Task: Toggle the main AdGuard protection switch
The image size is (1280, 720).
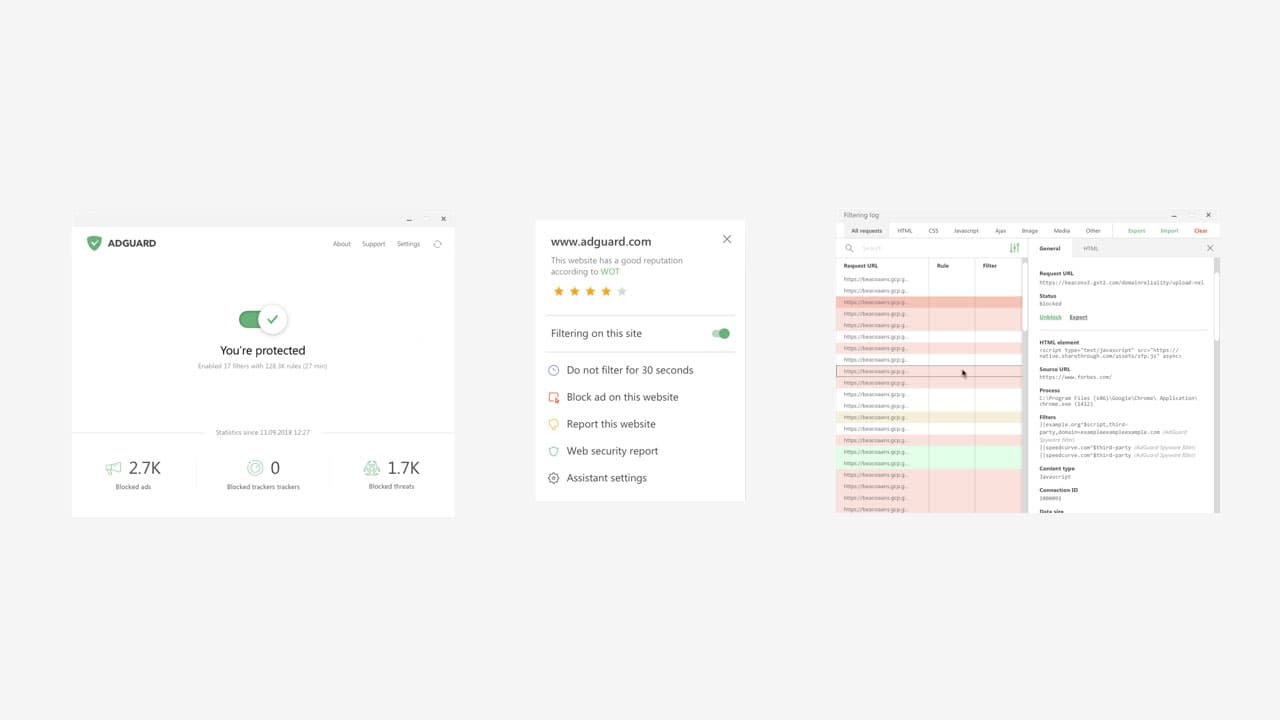Action: [263, 319]
